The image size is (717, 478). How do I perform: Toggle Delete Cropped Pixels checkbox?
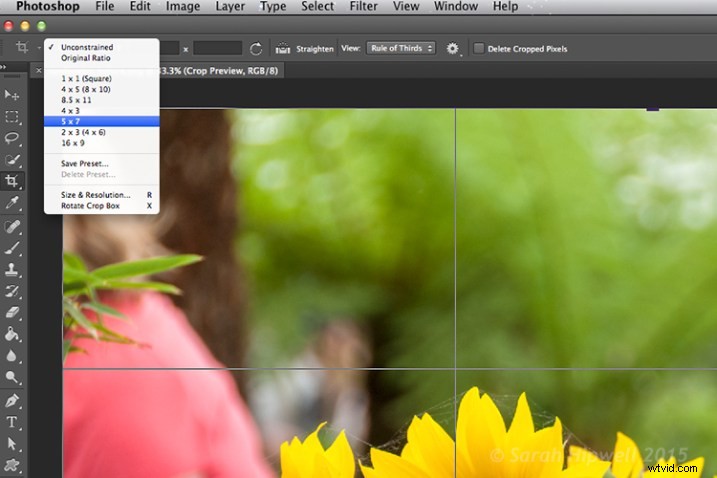(x=478, y=48)
